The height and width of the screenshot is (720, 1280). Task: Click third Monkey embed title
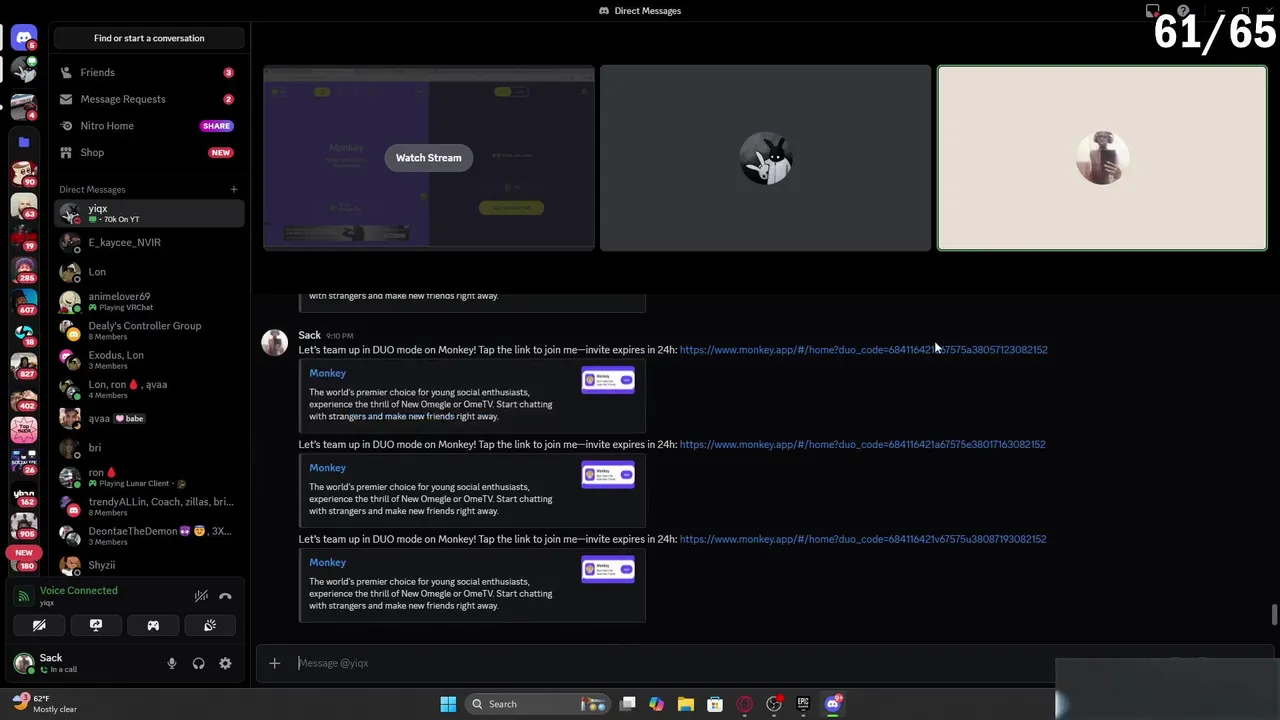tap(327, 562)
